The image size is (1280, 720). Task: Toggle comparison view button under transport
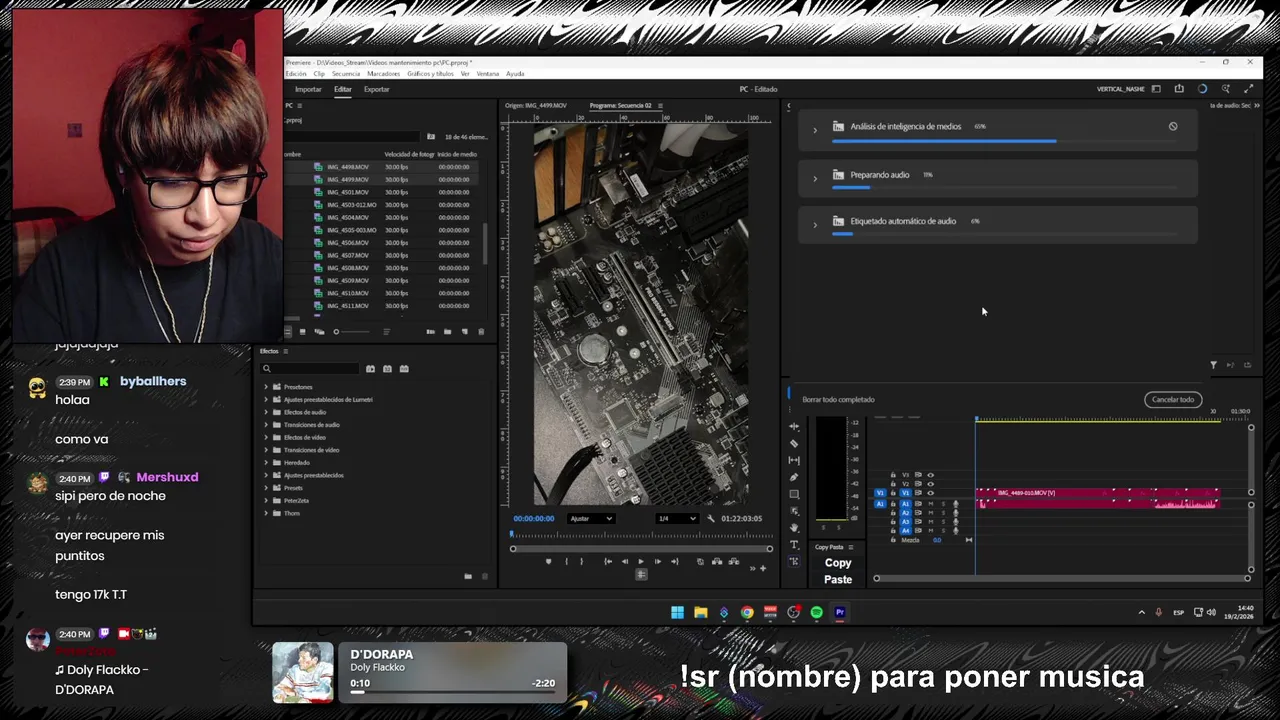(x=641, y=575)
